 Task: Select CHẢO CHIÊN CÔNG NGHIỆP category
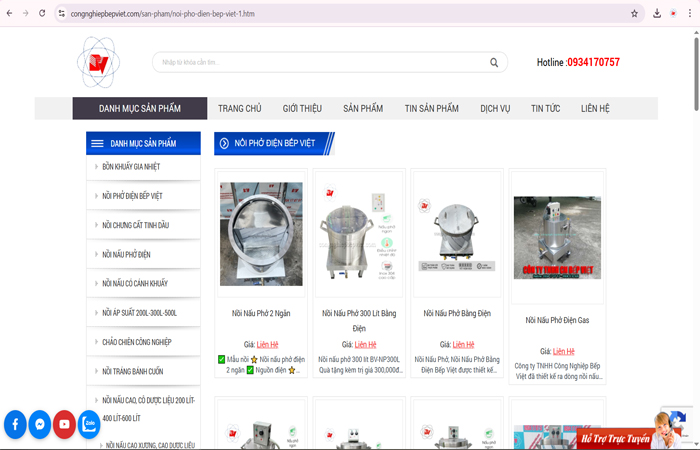143,342
